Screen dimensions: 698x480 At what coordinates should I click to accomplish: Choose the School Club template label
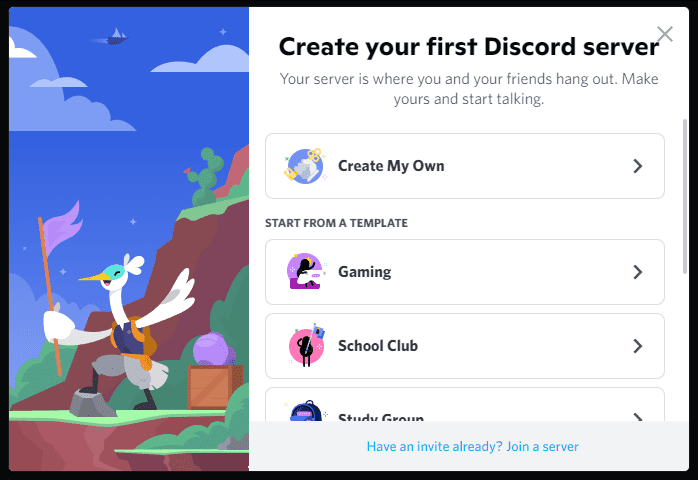pos(378,346)
